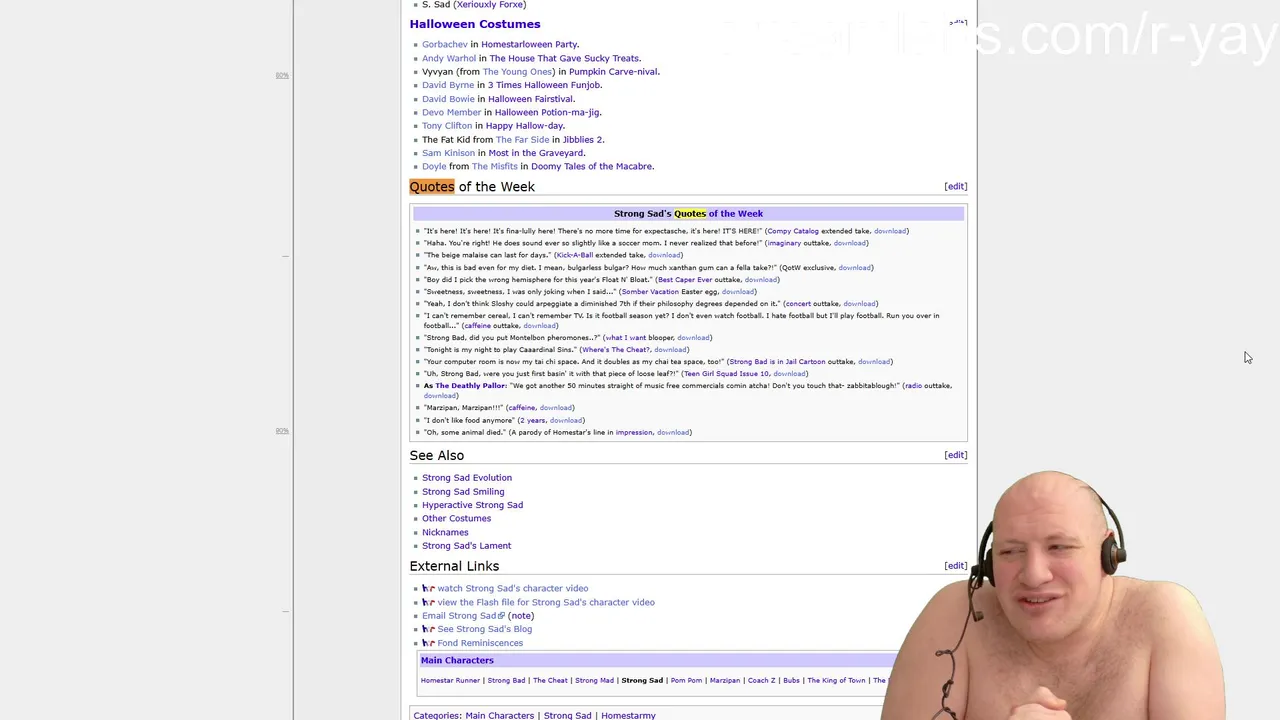This screenshot has height=720, width=1280.
Task: Open the 'Best Caper Ever' link
Action: pyautogui.click(x=685, y=280)
